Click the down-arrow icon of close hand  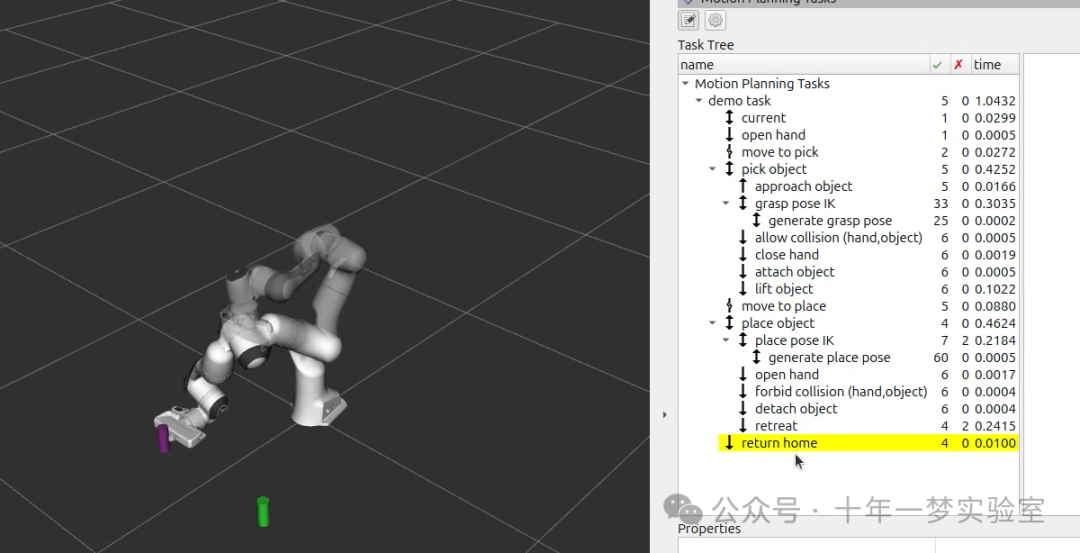742,255
